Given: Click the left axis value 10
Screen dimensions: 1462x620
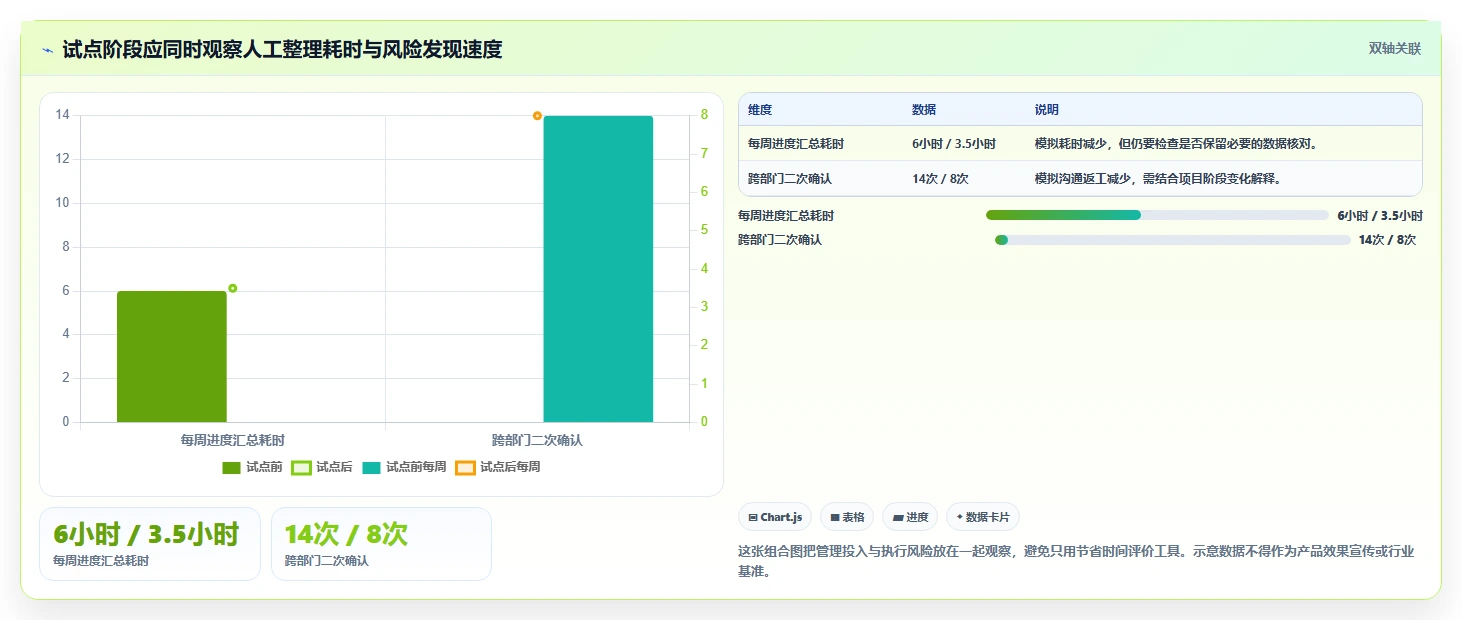Looking at the screenshot, I should (63, 203).
